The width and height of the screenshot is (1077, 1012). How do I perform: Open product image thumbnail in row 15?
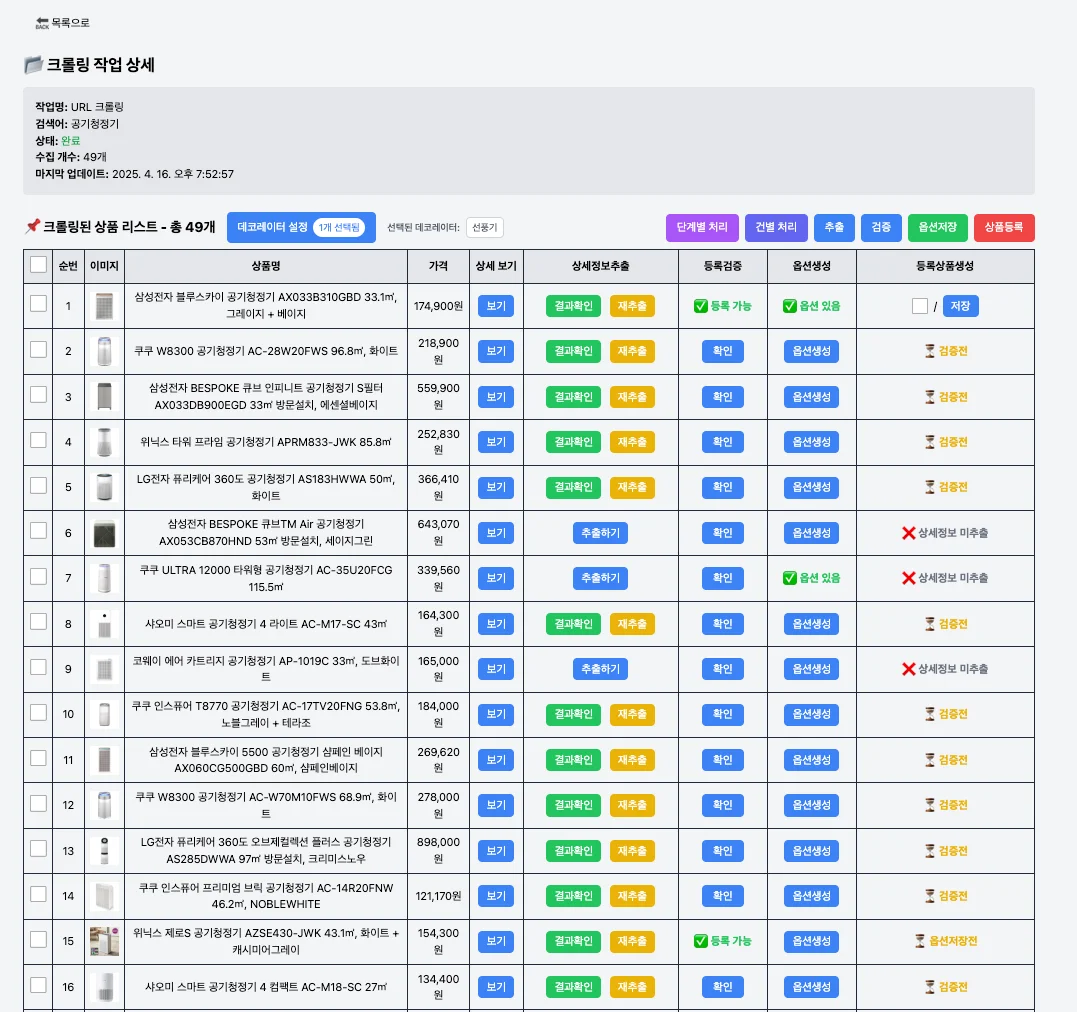tap(104, 942)
